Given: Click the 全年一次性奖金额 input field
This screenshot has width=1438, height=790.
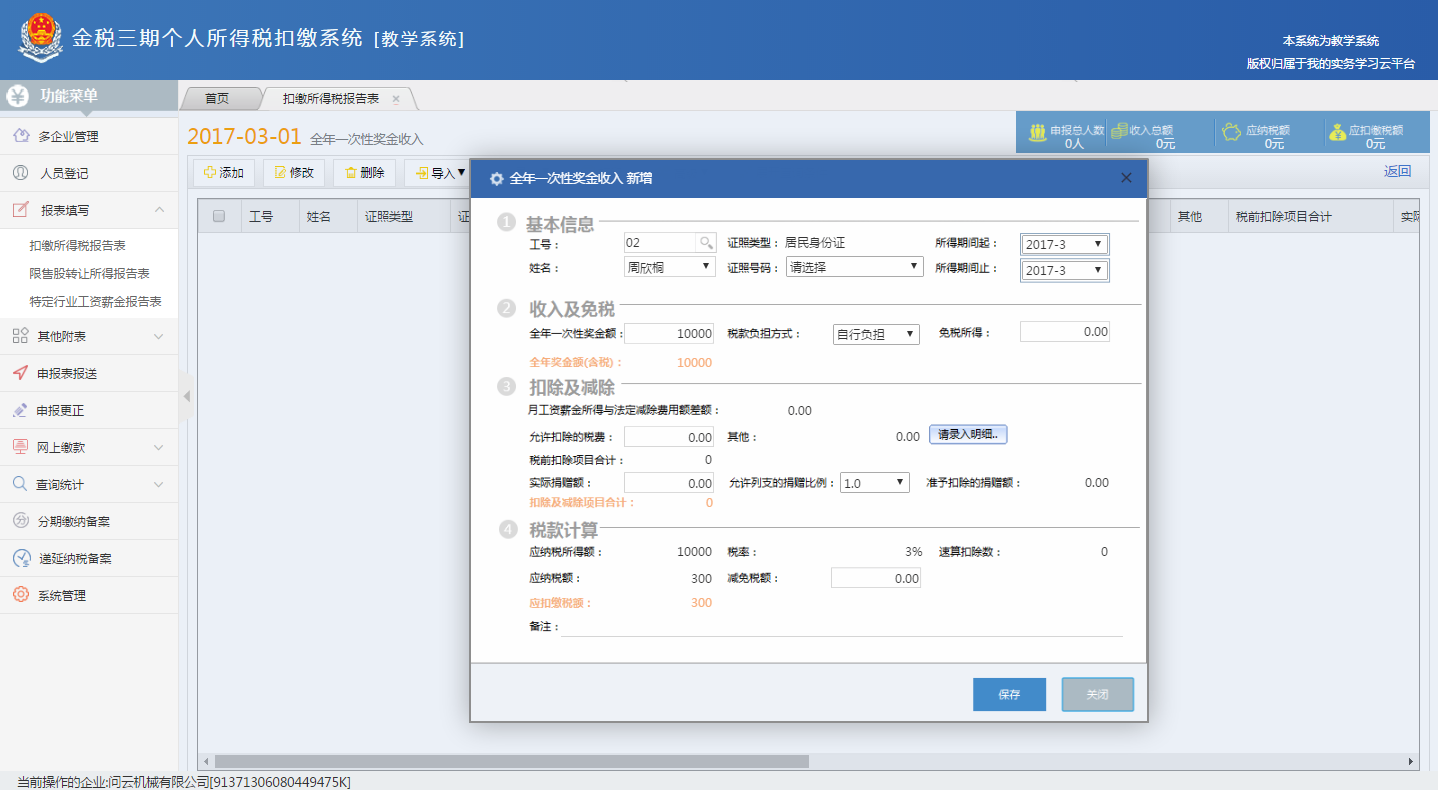Looking at the screenshot, I should pyautogui.click(x=669, y=333).
